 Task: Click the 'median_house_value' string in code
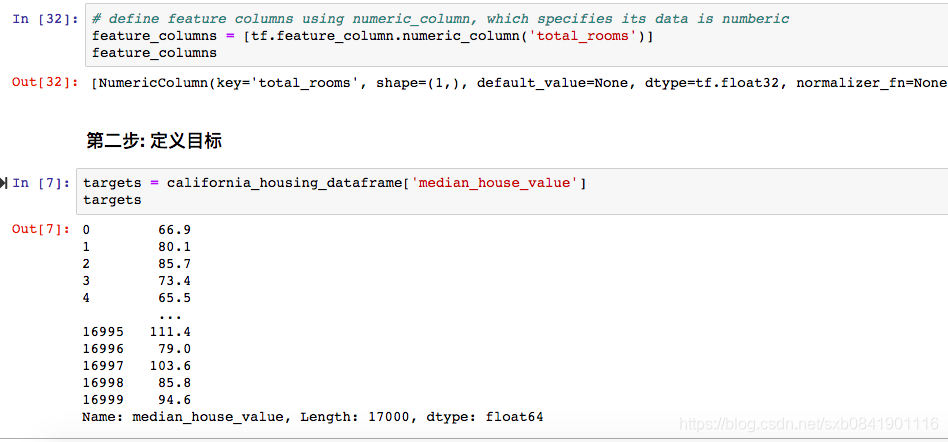(x=495, y=183)
